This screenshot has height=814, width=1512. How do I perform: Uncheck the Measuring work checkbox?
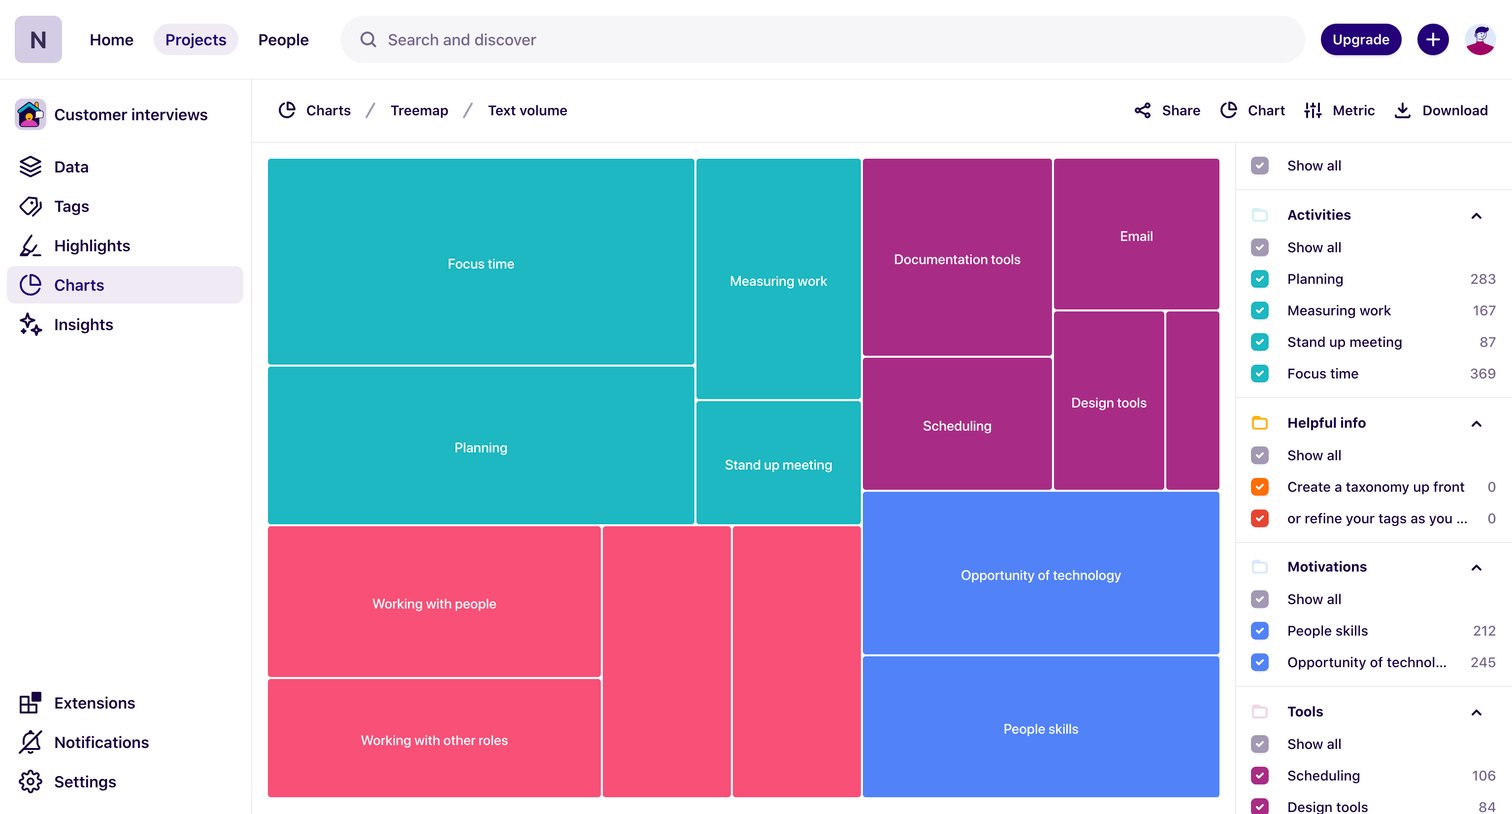tap(1260, 311)
